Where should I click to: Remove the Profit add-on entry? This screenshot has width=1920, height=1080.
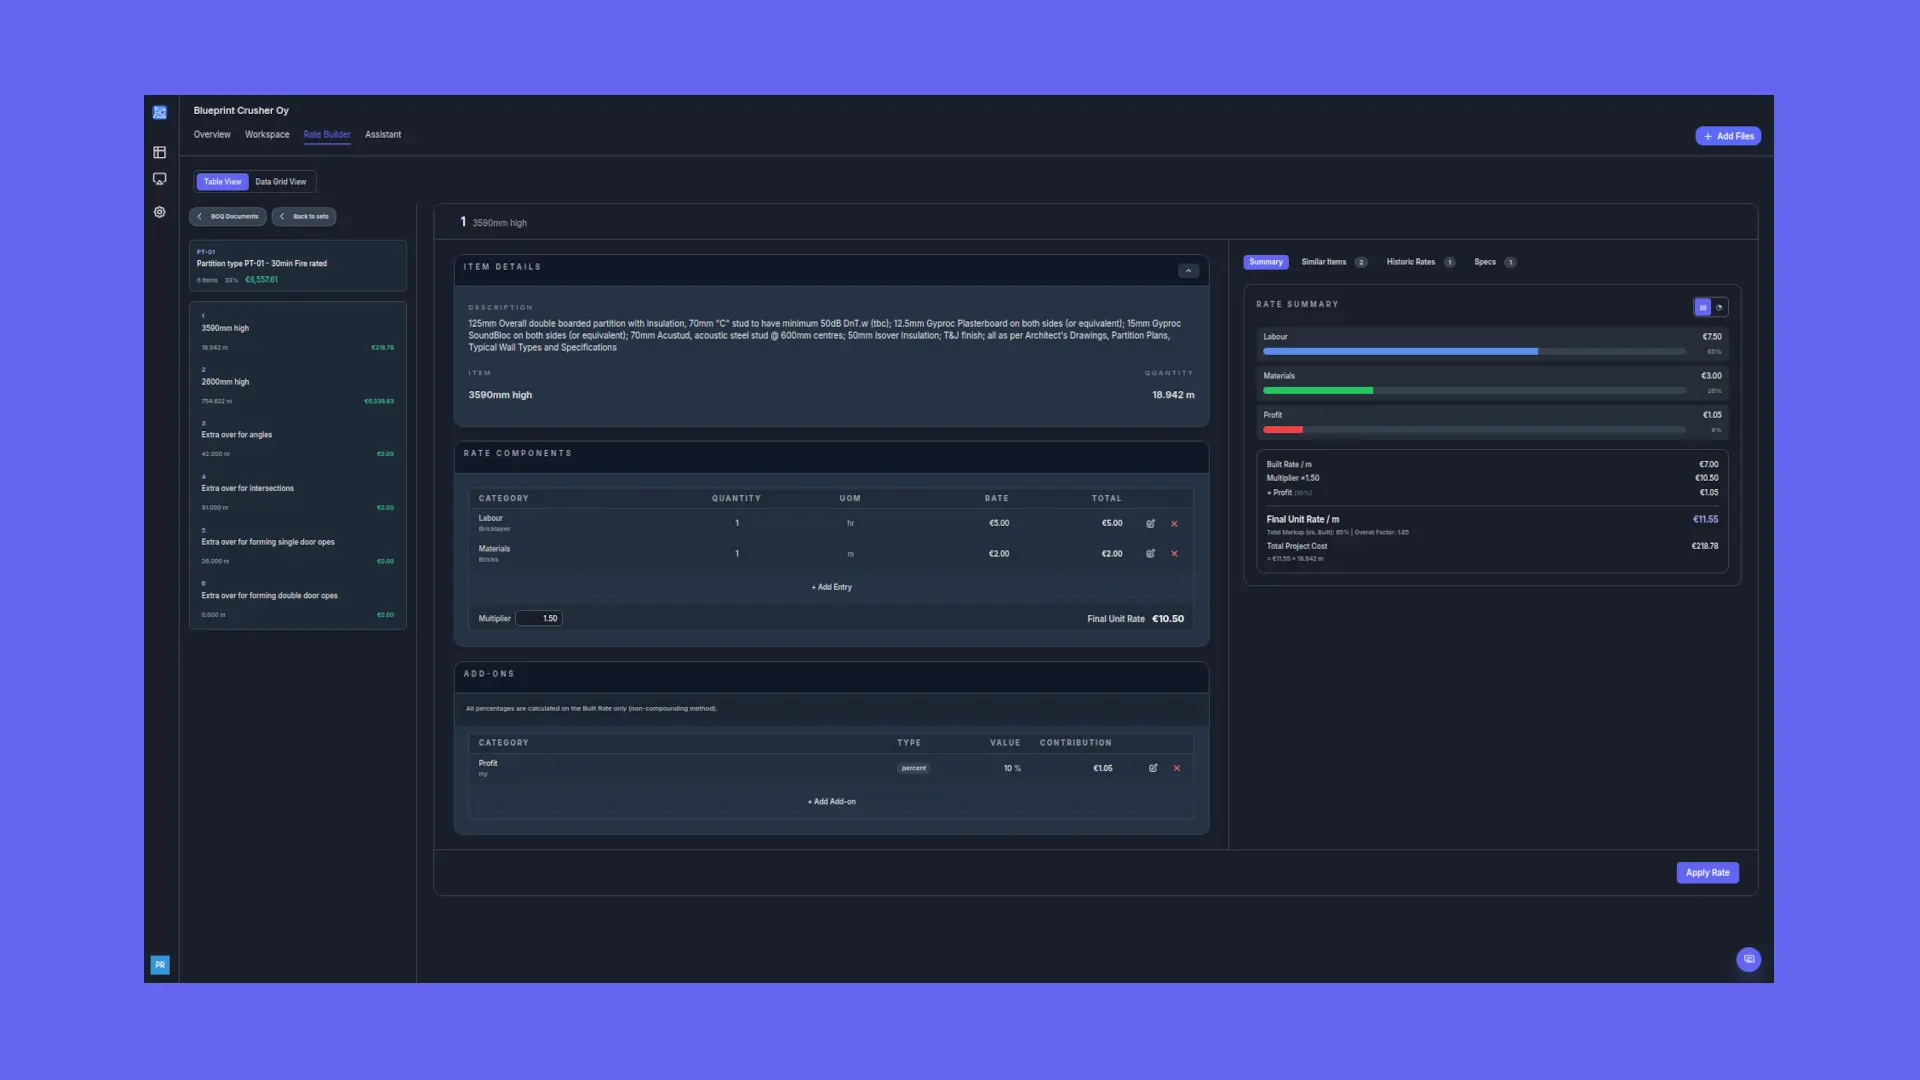click(1177, 768)
